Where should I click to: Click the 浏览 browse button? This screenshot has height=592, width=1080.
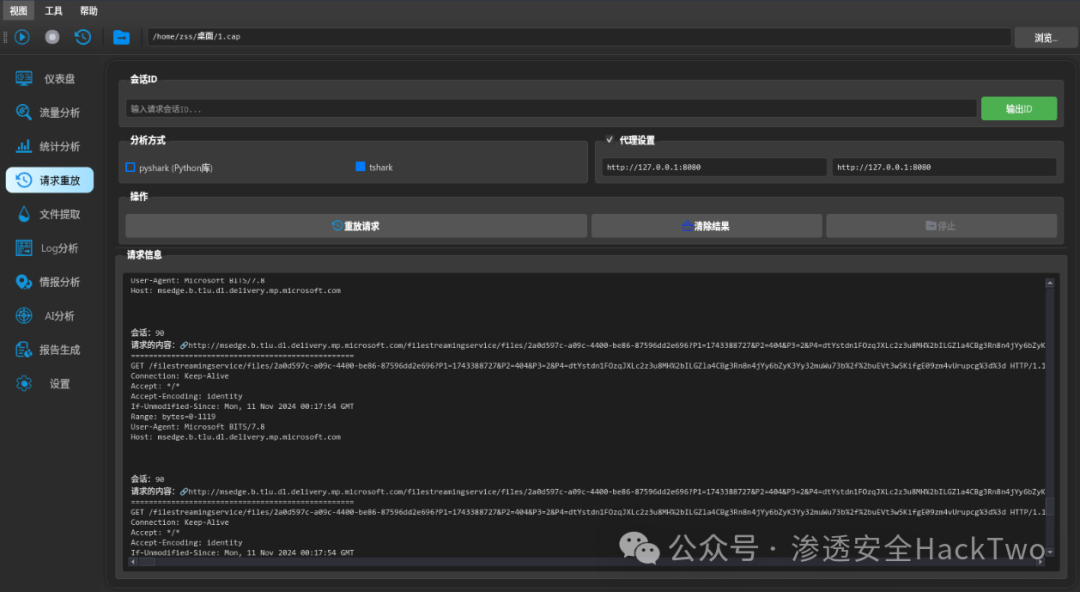pos(1046,37)
